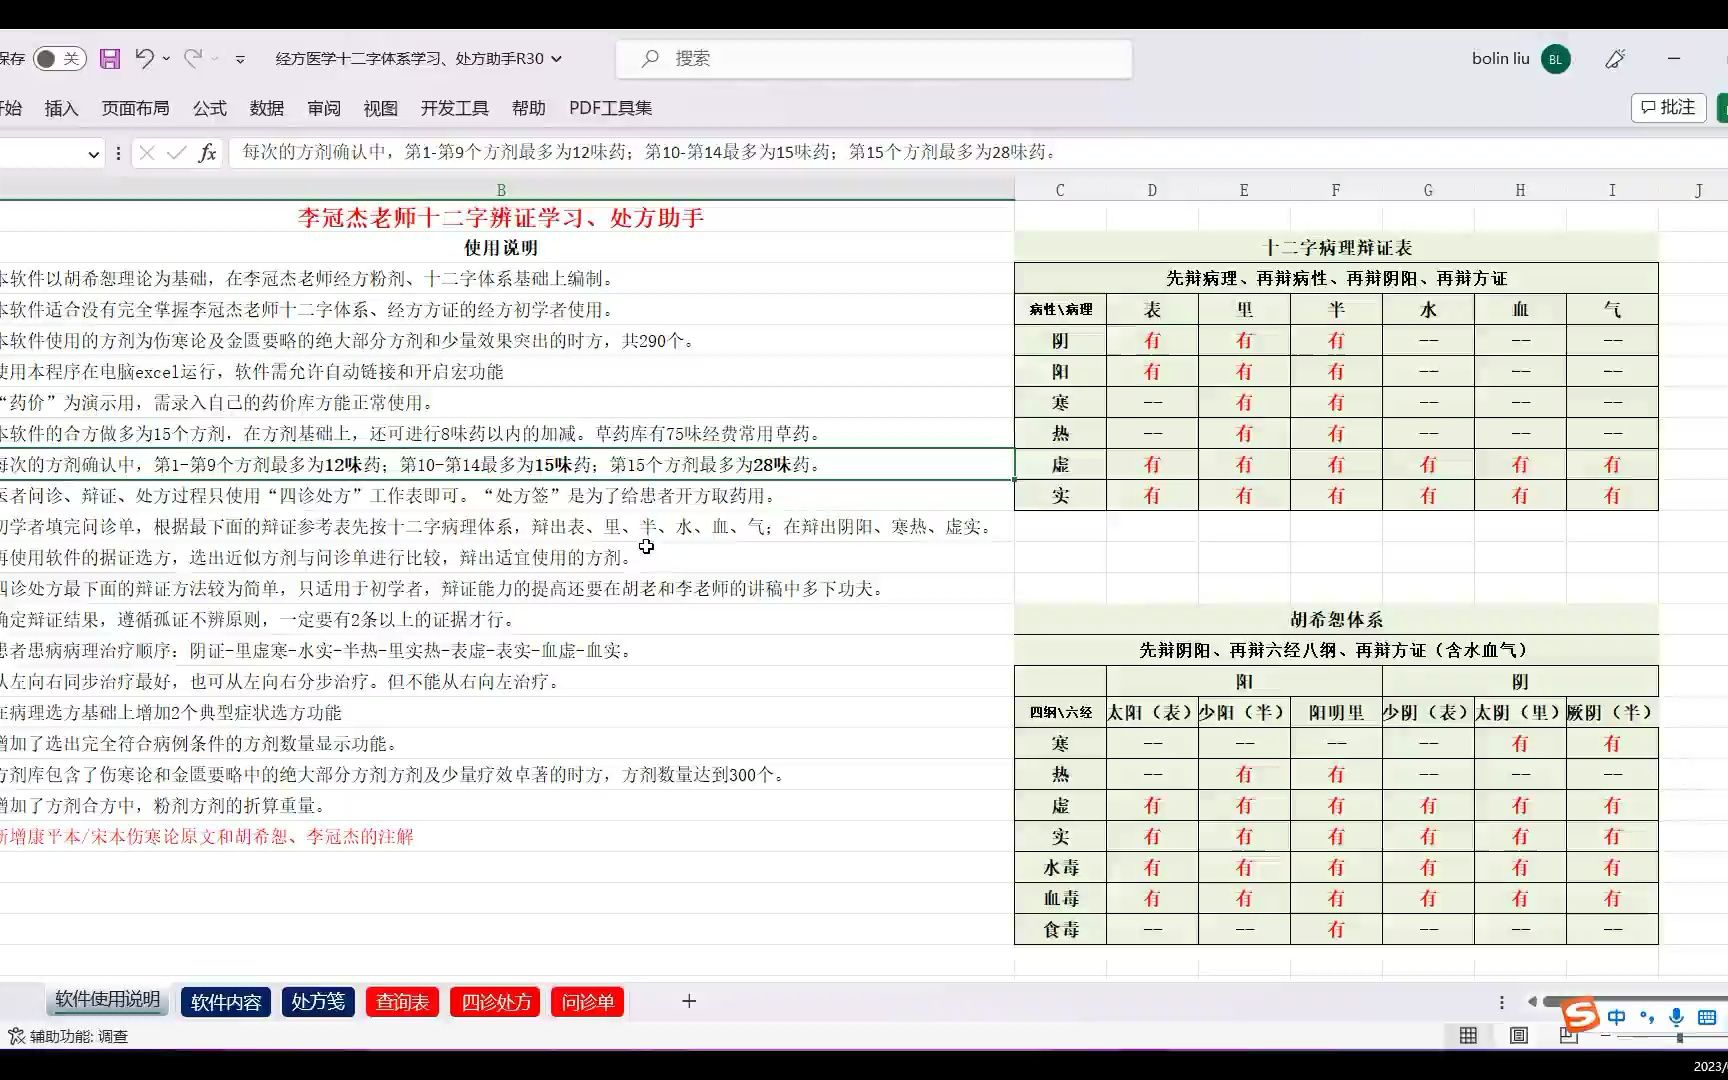This screenshot has height=1080, width=1728.
Task: Open the 视图 ribbon tab
Action: [381, 108]
